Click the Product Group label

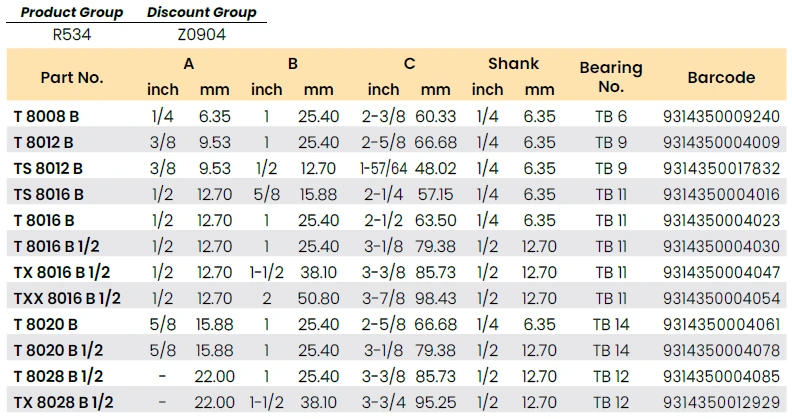tap(72, 13)
